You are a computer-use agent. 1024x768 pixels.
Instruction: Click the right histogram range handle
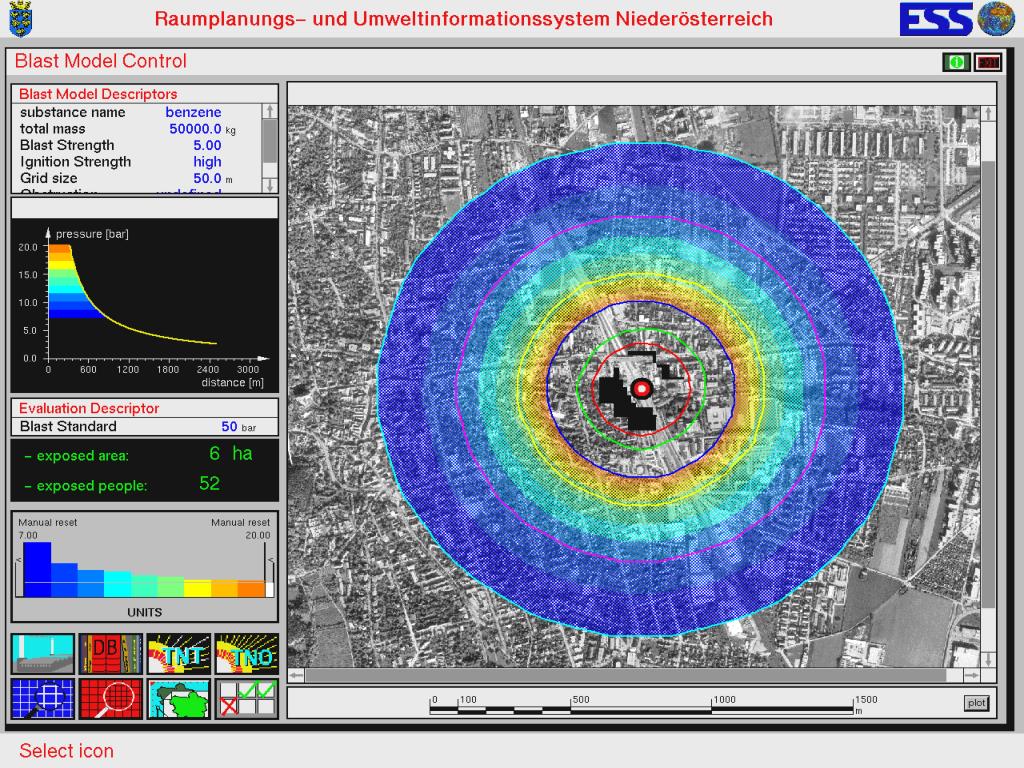[270, 577]
